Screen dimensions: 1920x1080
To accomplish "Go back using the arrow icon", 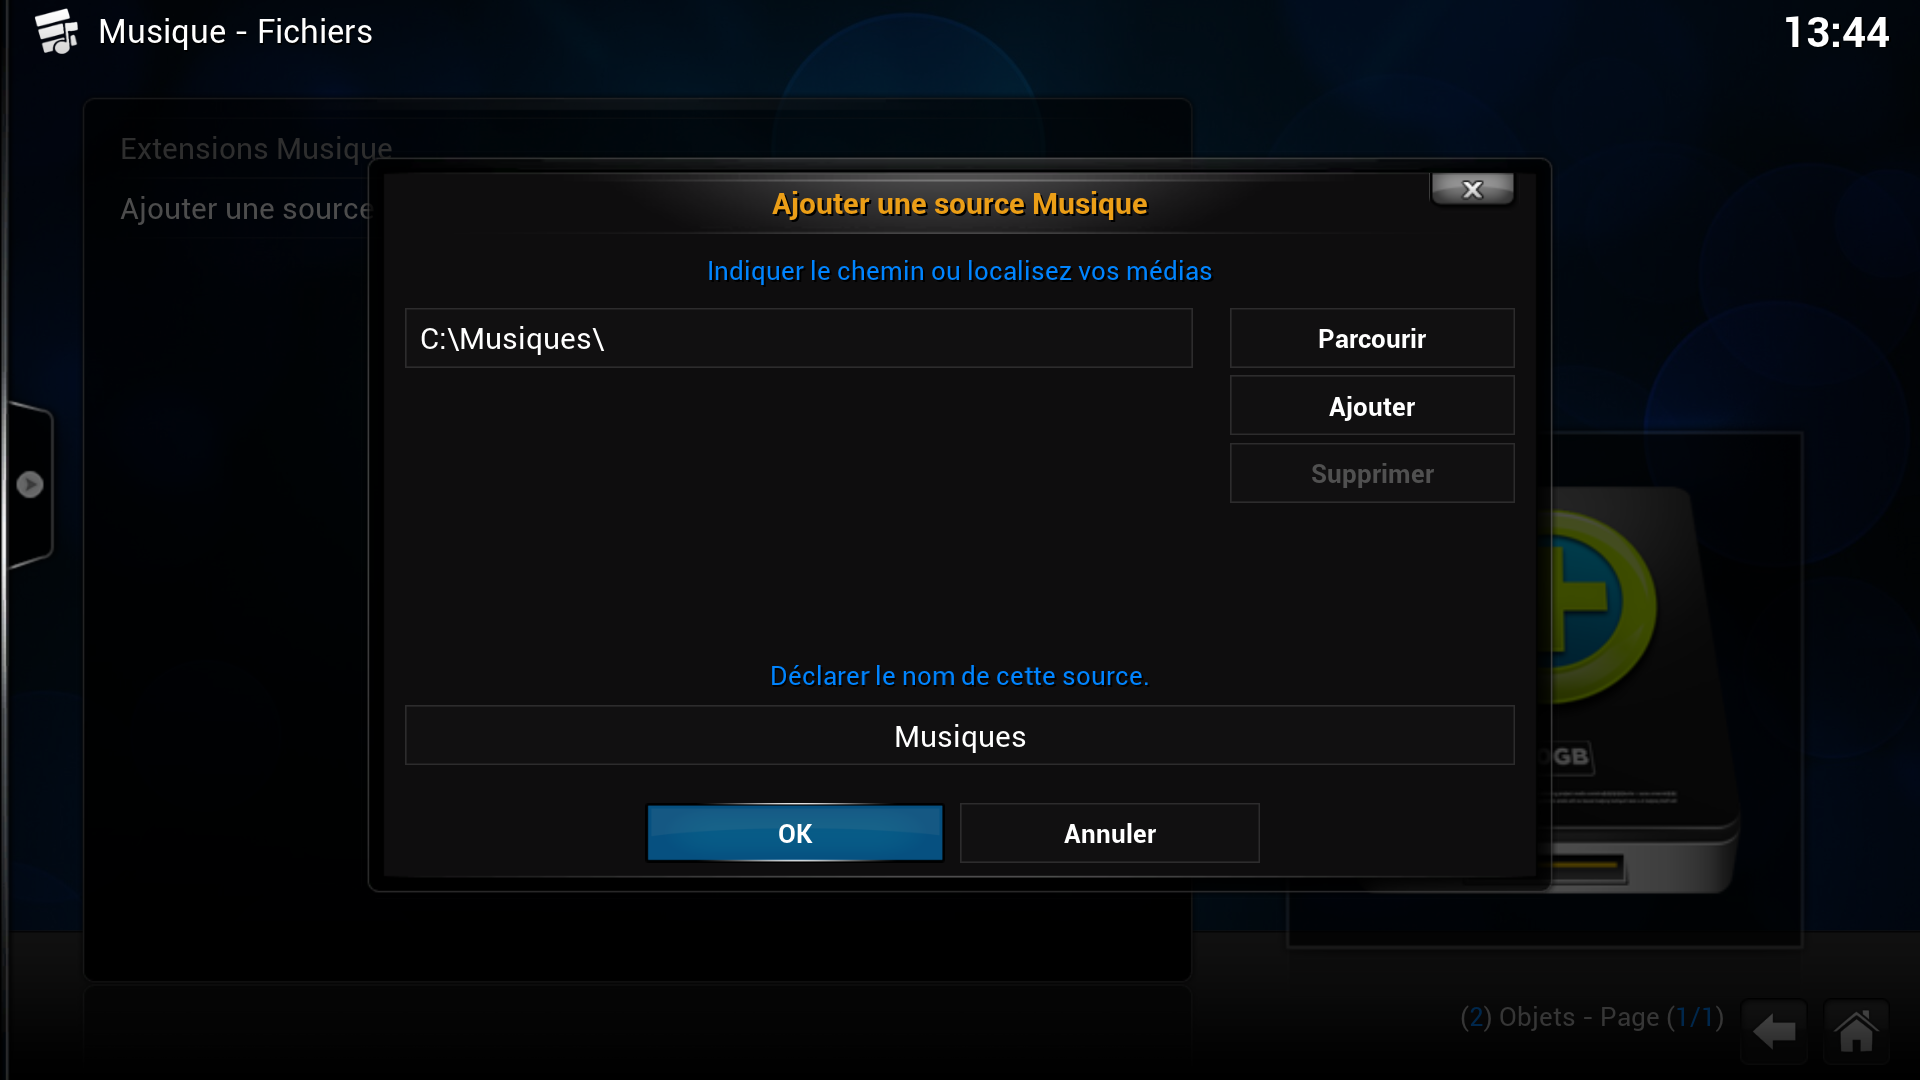I will coord(1774,1031).
